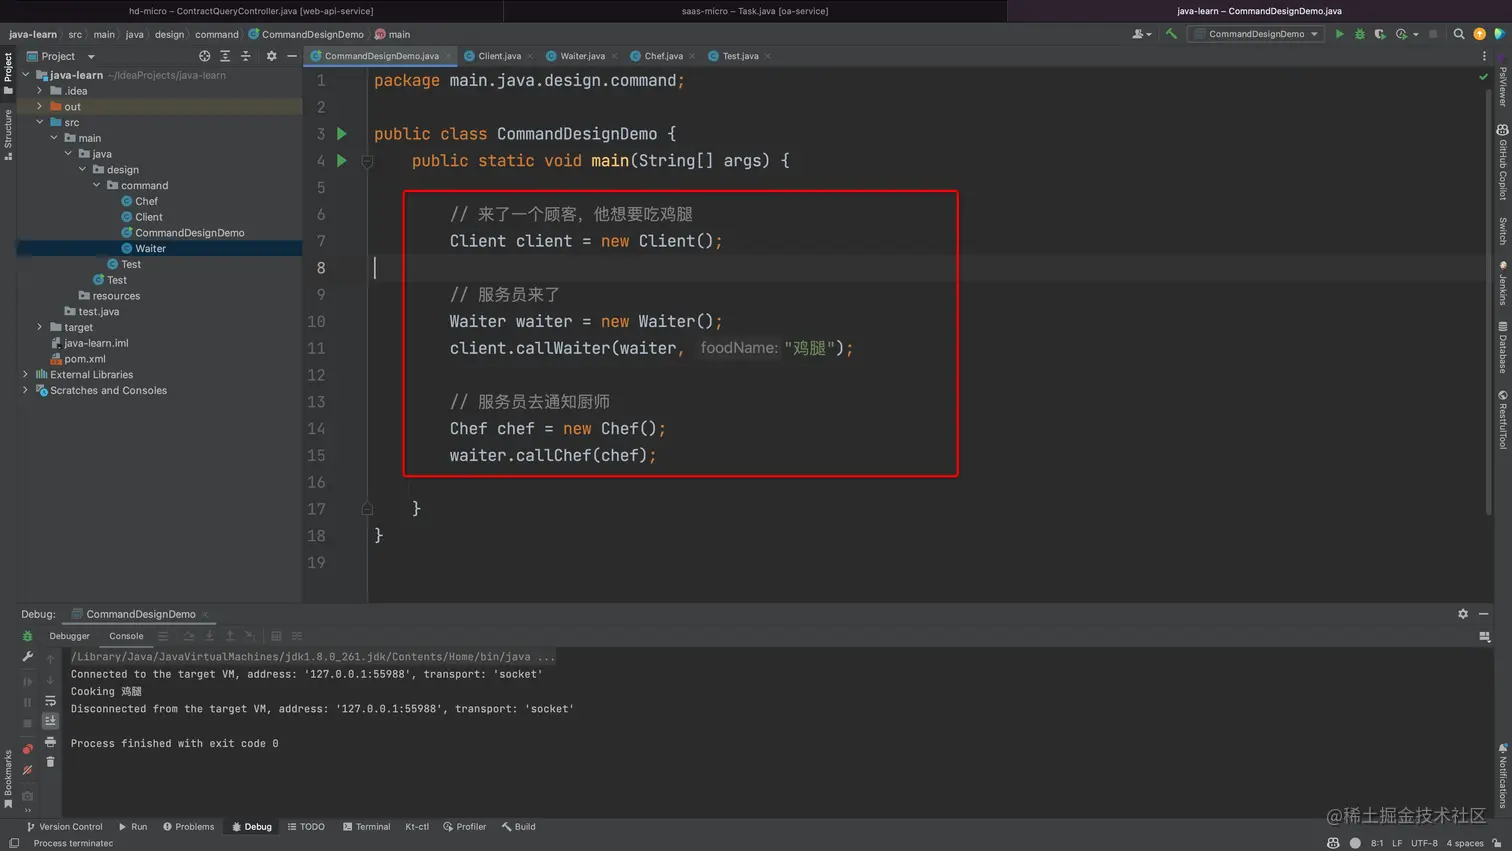
Task: Collapse the command package
Action: (x=97, y=185)
